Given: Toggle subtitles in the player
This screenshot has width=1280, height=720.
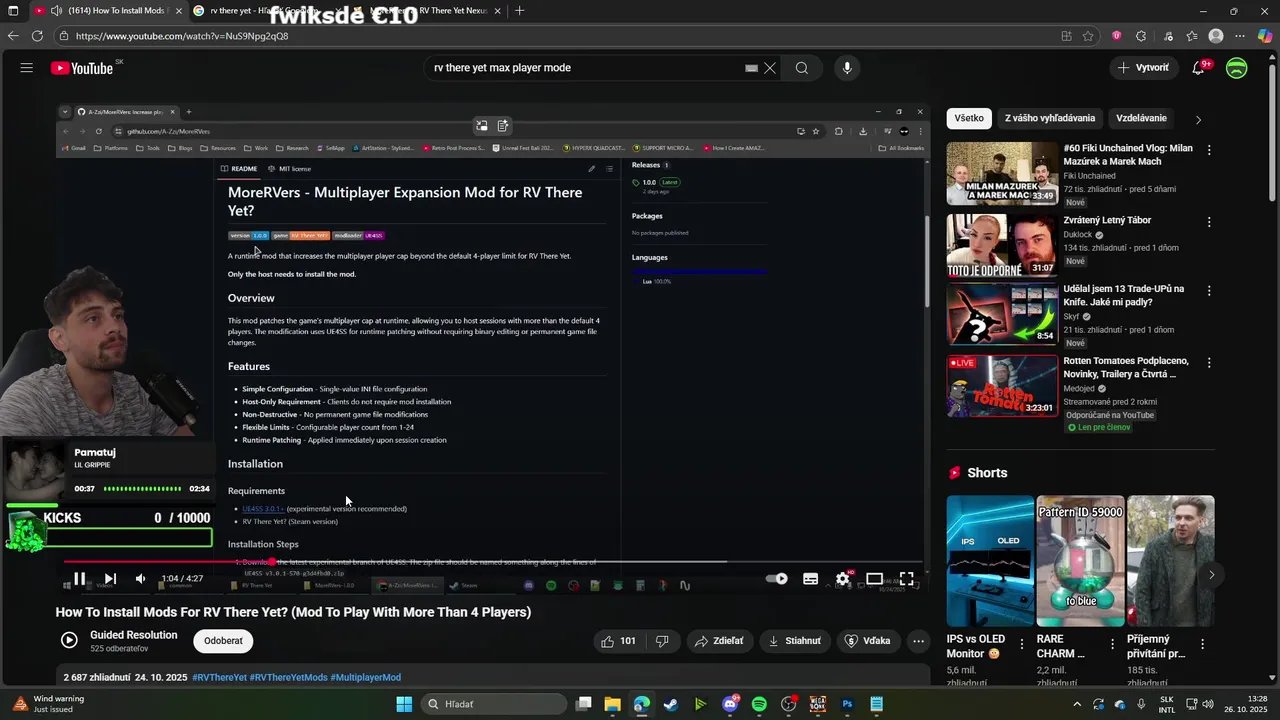Looking at the screenshot, I should pos(810,579).
